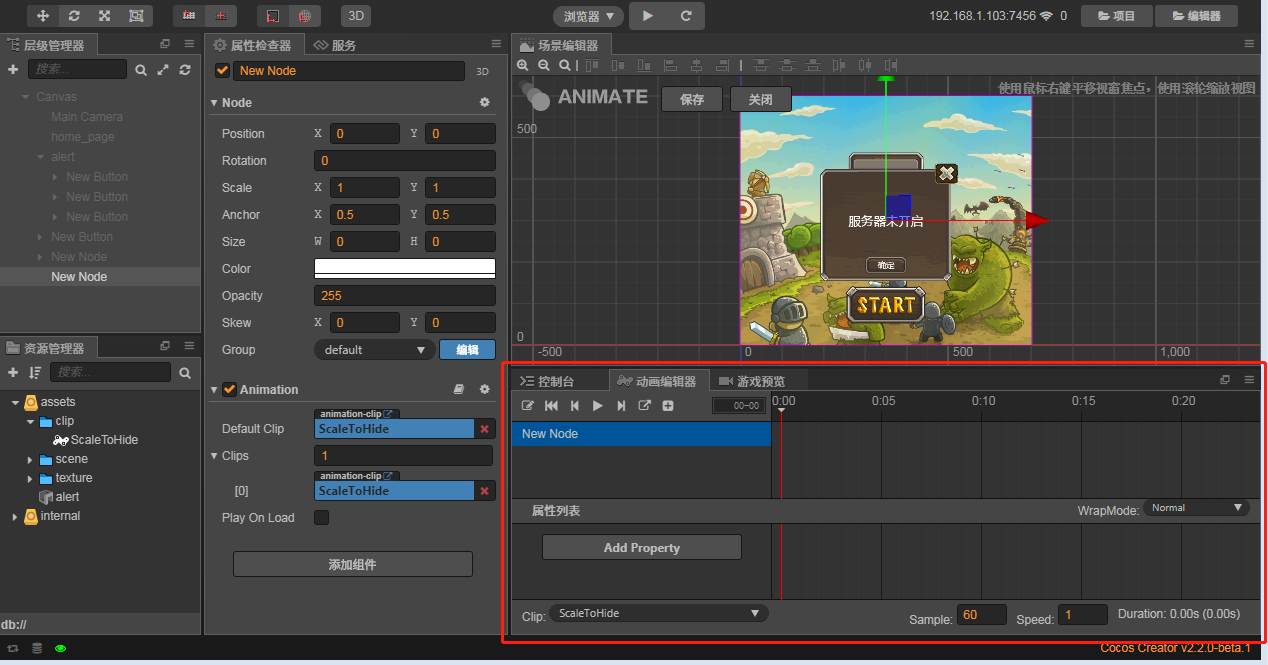Click zoom in icon in scene editor

click(522, 65)
